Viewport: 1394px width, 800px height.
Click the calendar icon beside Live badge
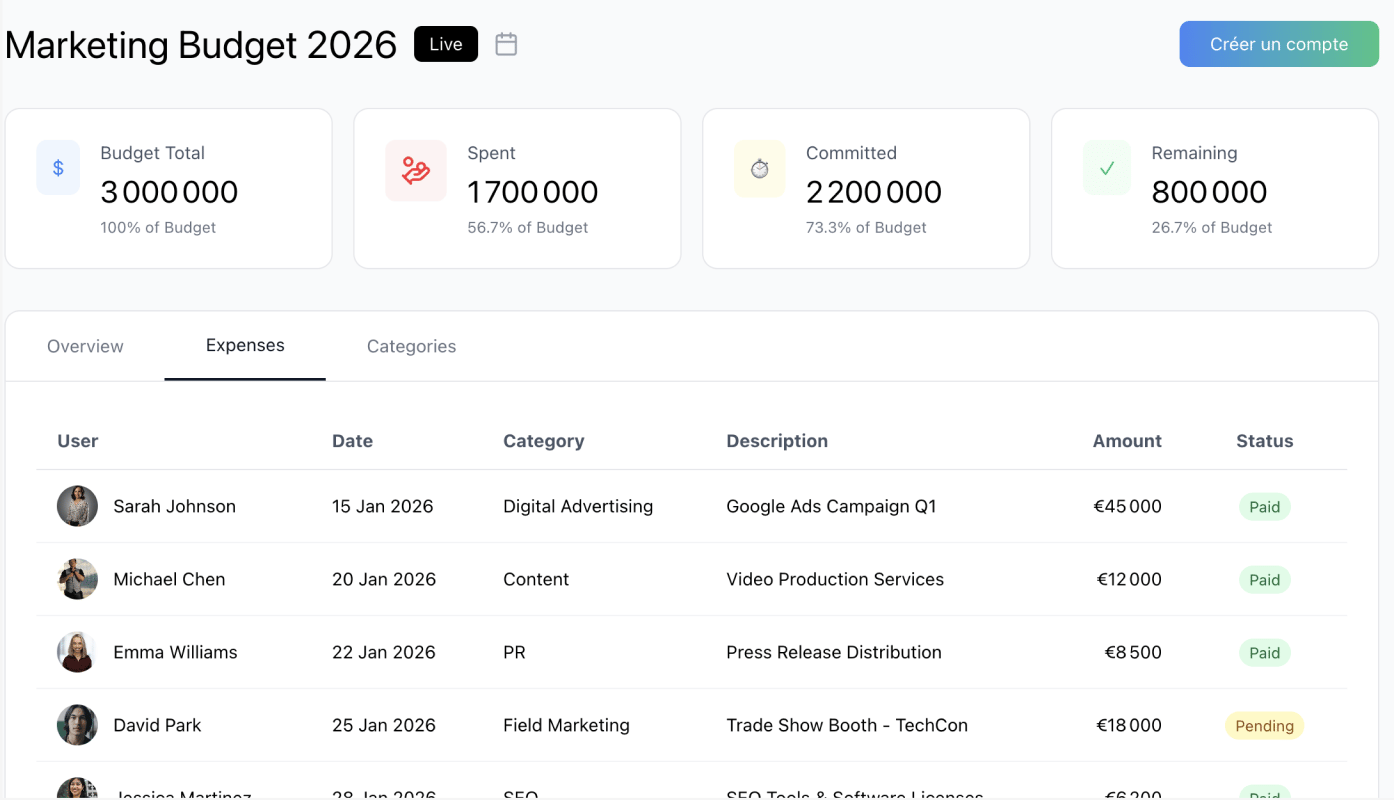506,44
